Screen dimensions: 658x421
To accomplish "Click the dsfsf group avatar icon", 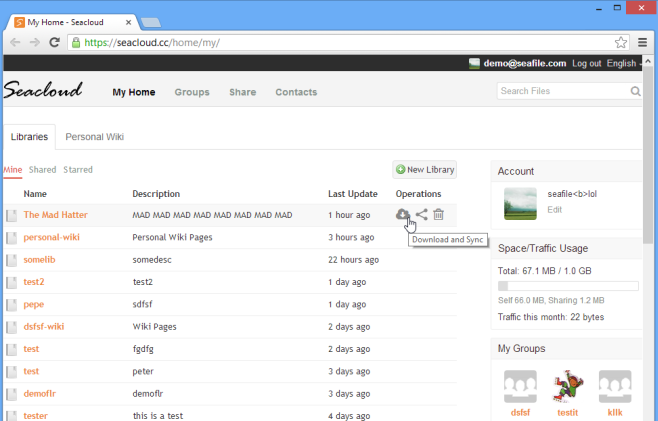I will click(x=520, y=386).
